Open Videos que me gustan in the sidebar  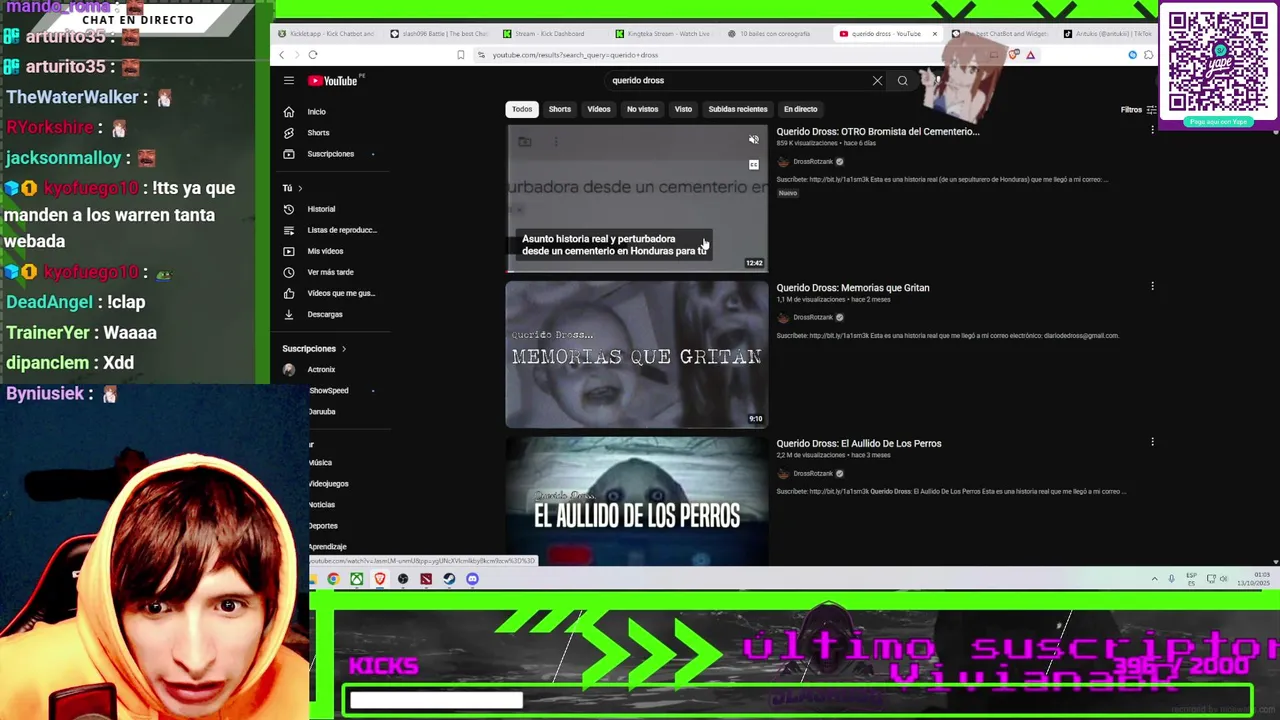coord(329,293)
